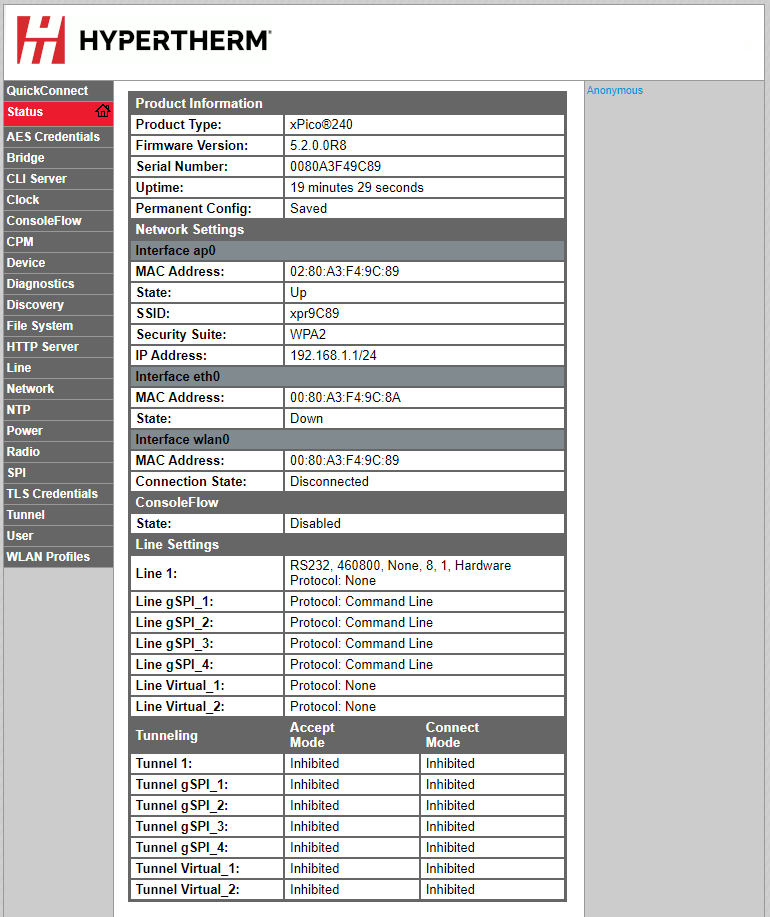Click the Hypertherm logo
This screenshot has height=917, width=770.
tap(143, 40)
